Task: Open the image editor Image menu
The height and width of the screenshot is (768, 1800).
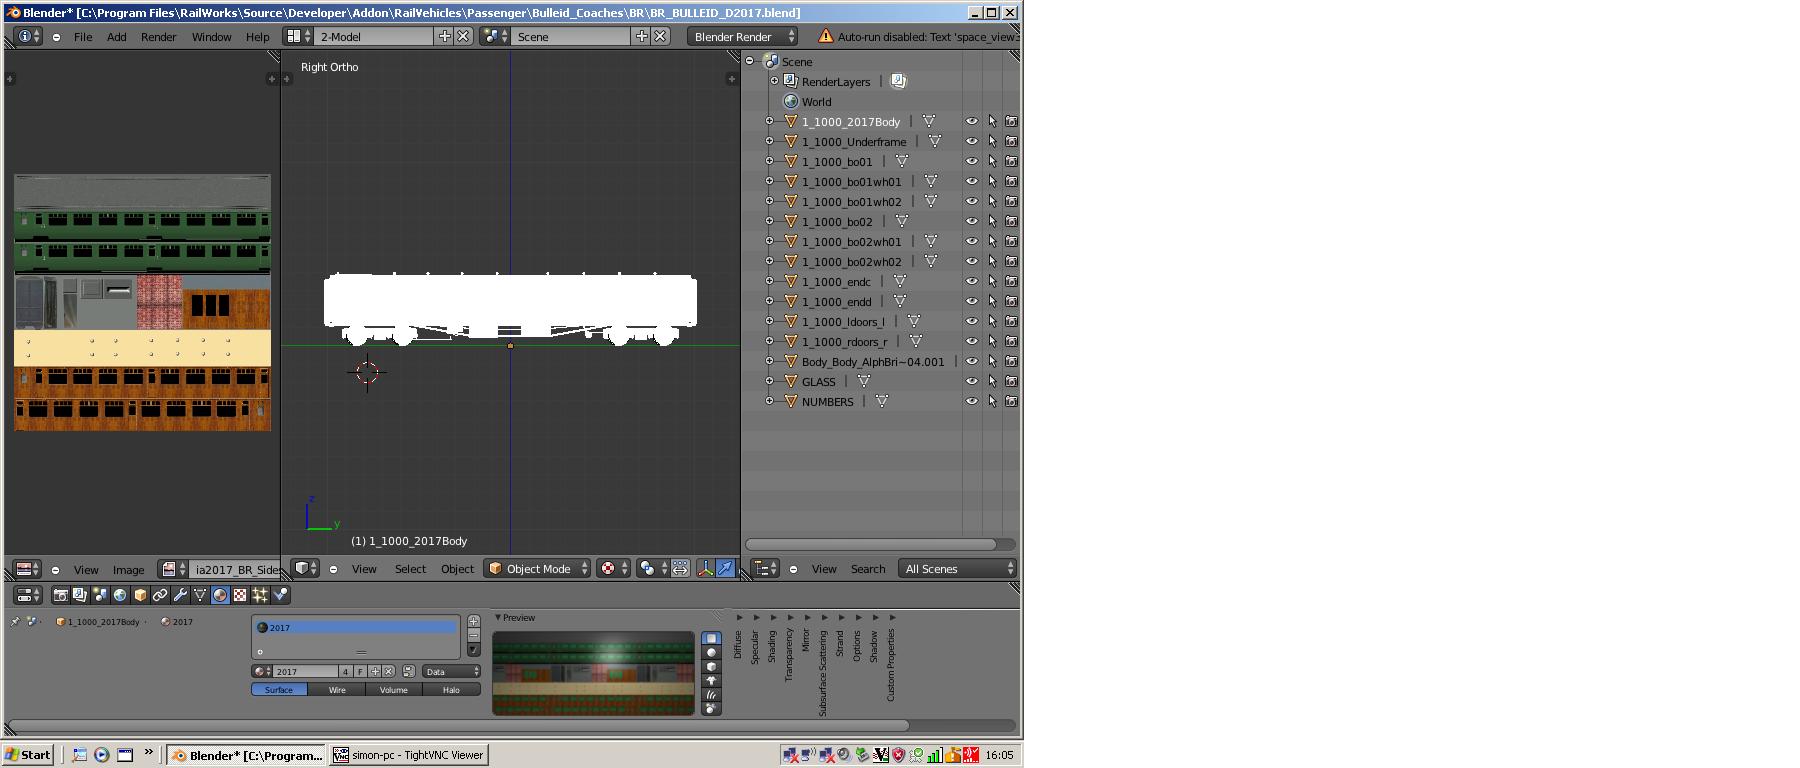Action: (x=128, y=570)
